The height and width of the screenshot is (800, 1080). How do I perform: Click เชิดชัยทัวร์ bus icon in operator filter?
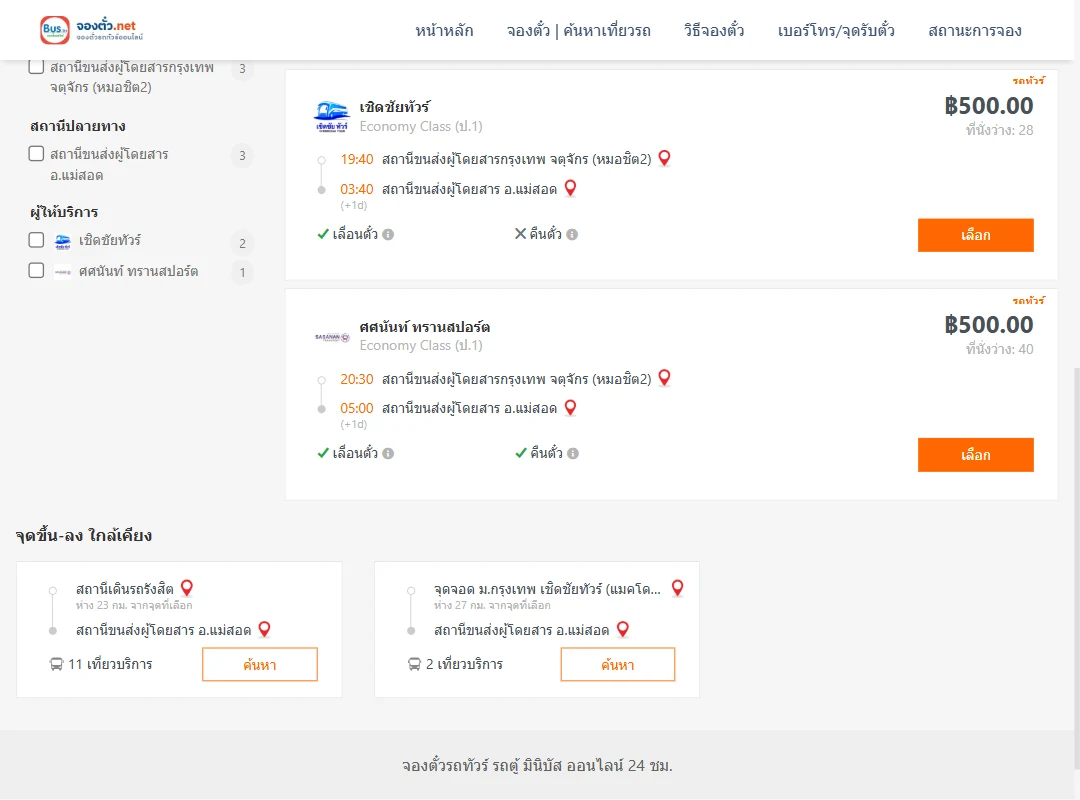[63, 241]
